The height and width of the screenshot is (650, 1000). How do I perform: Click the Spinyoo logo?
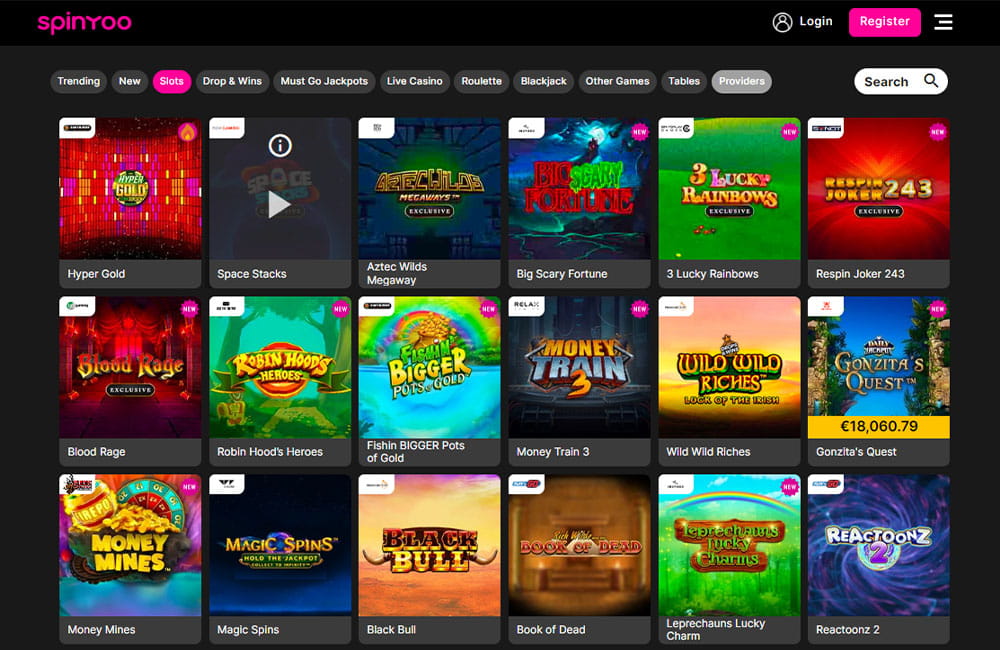pos(85,23)
